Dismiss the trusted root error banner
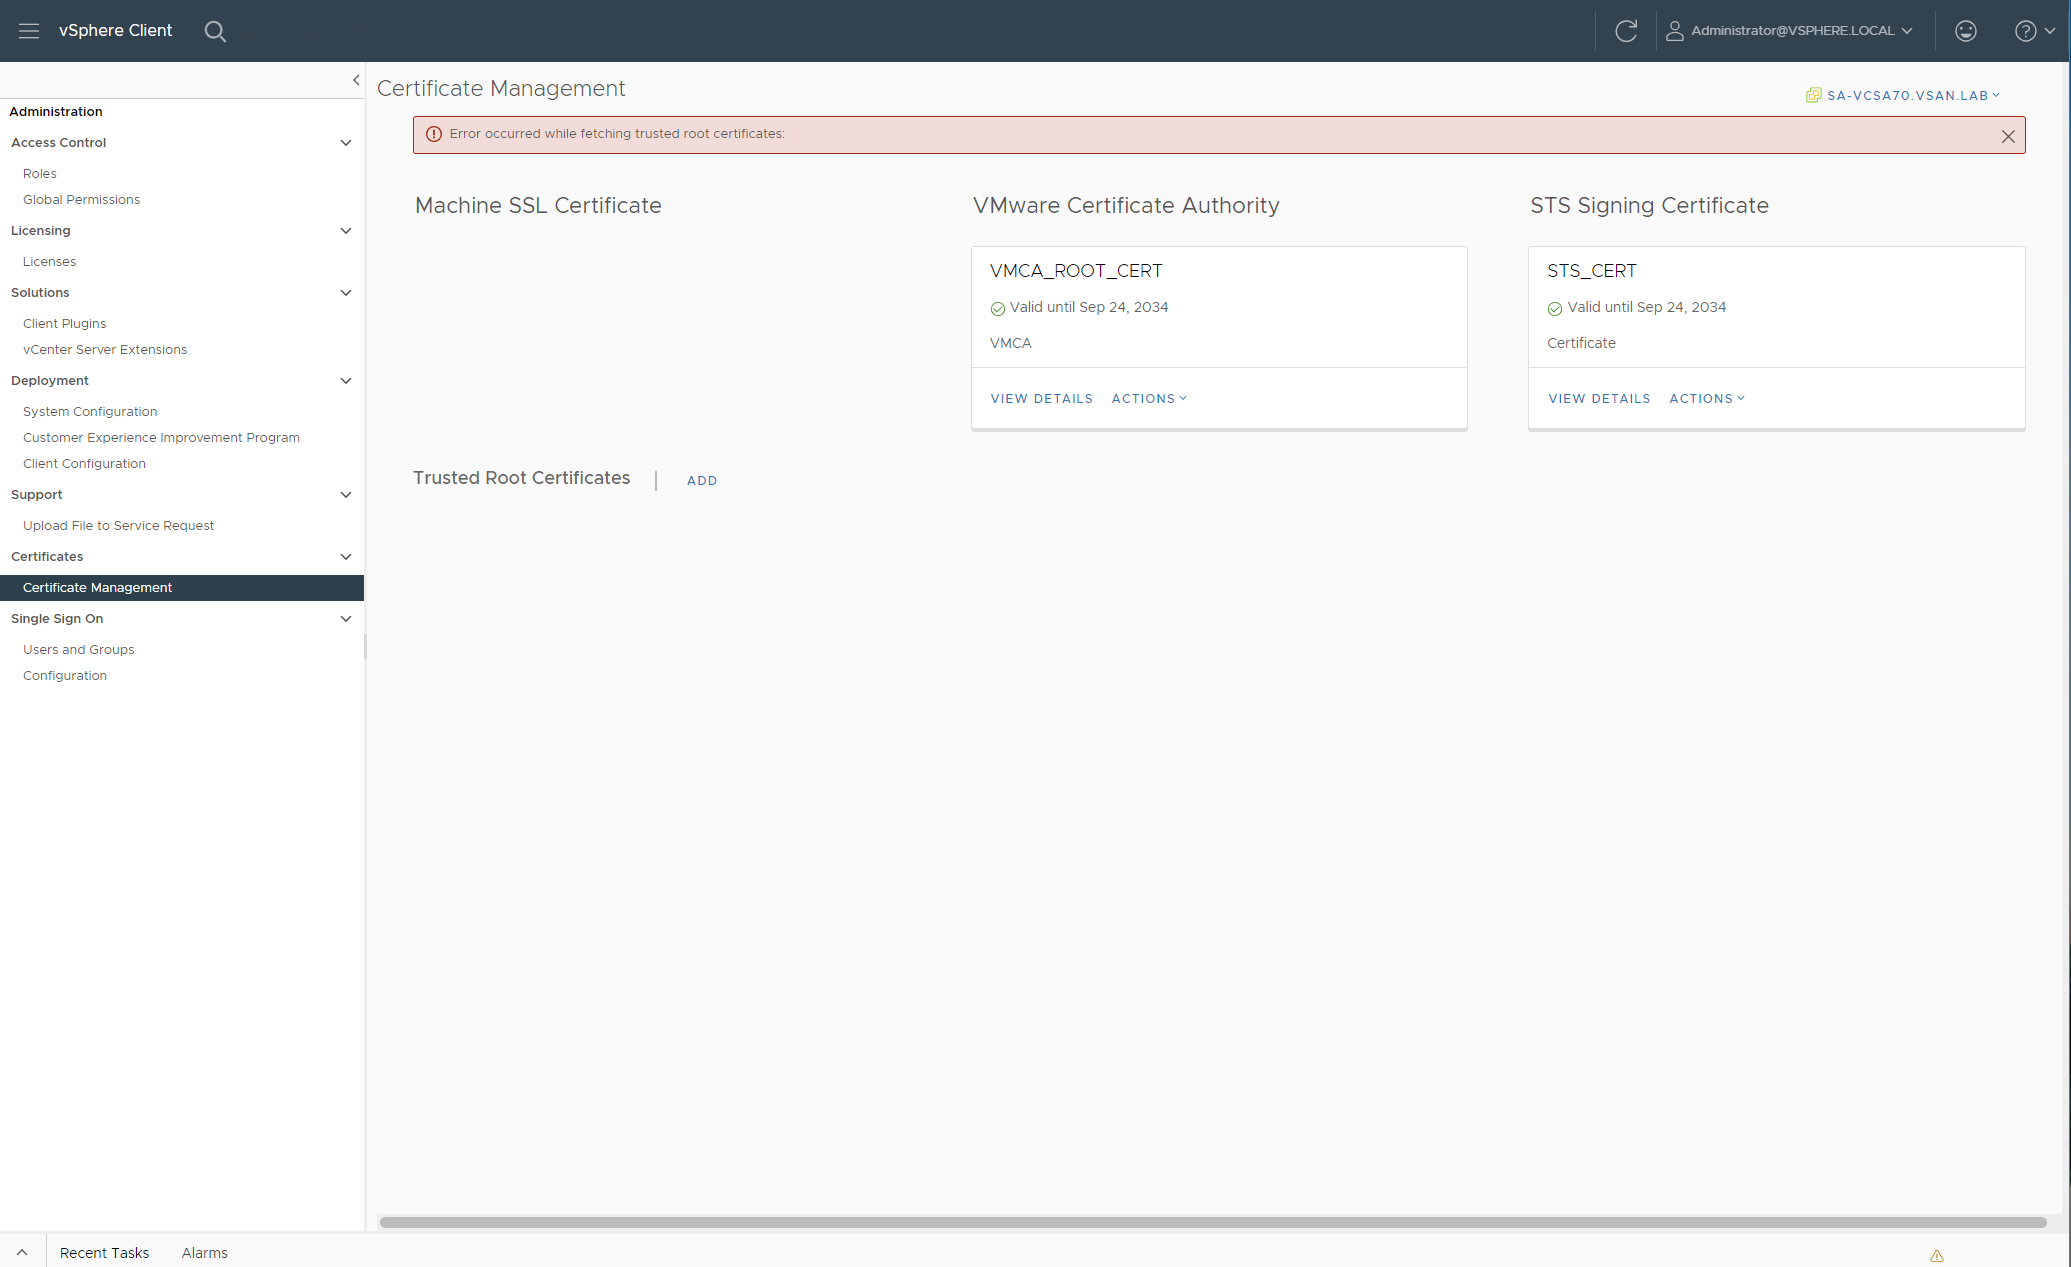 pyautogui.click(x=2008, y=136)
